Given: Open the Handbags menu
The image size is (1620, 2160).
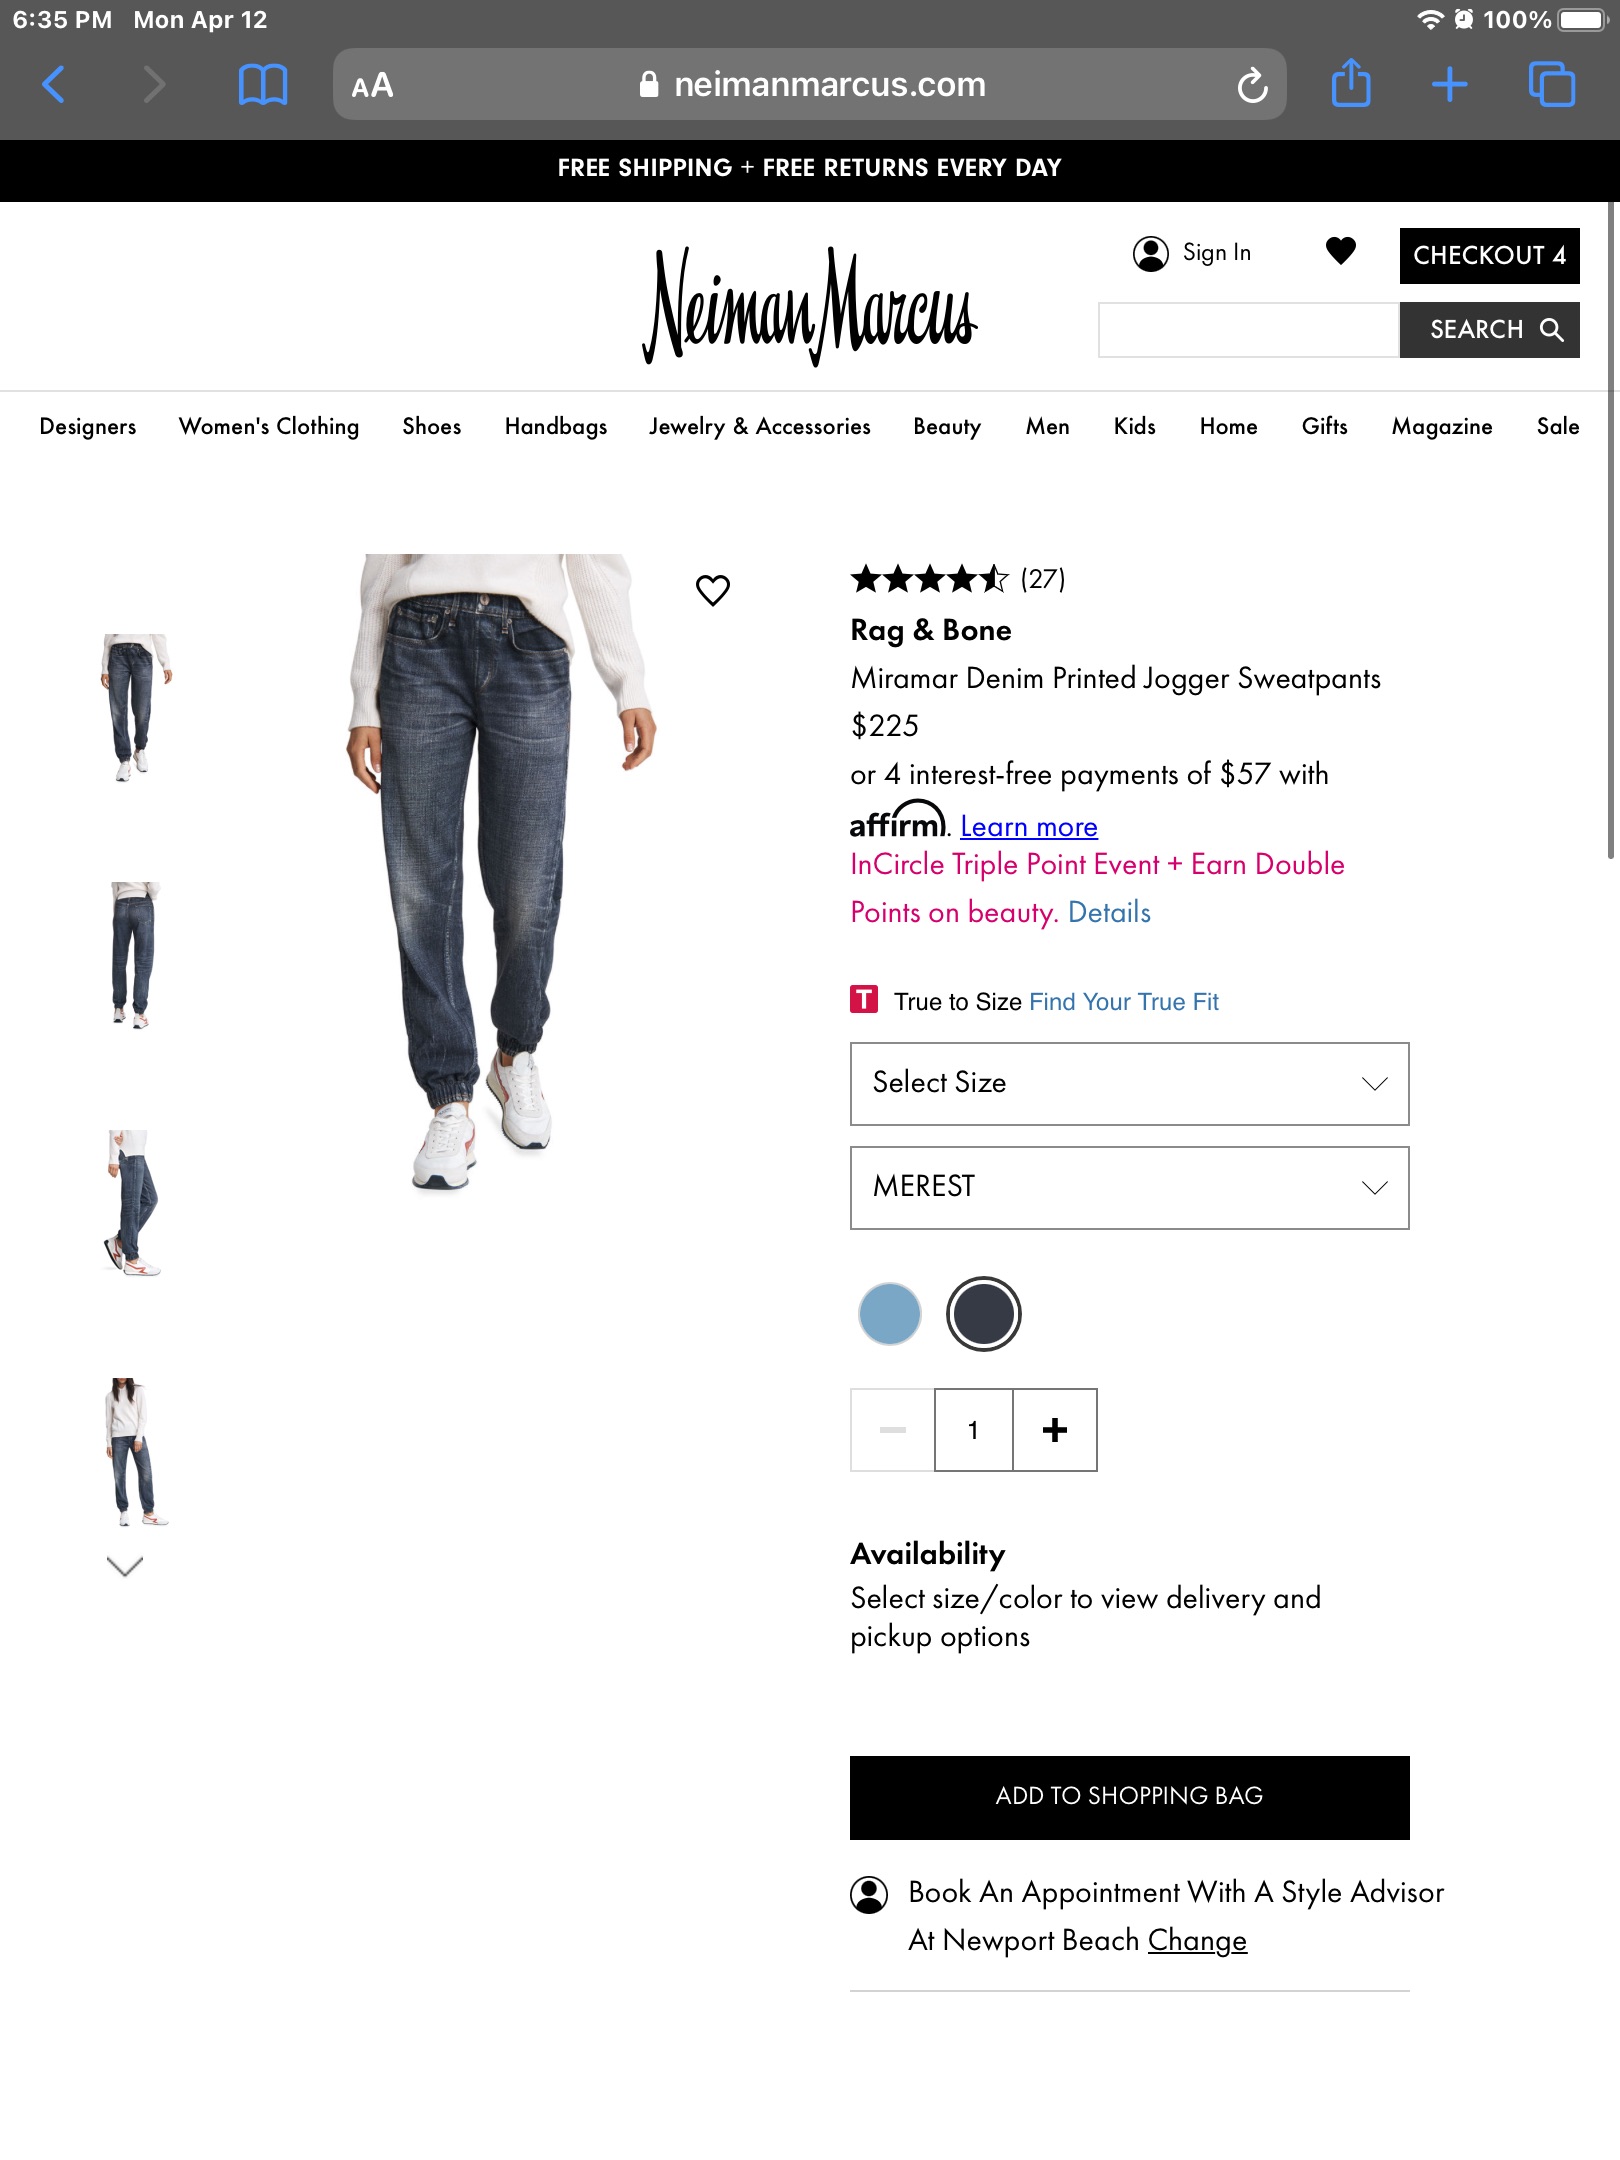Looking at the screenshot, I should 556,426.
